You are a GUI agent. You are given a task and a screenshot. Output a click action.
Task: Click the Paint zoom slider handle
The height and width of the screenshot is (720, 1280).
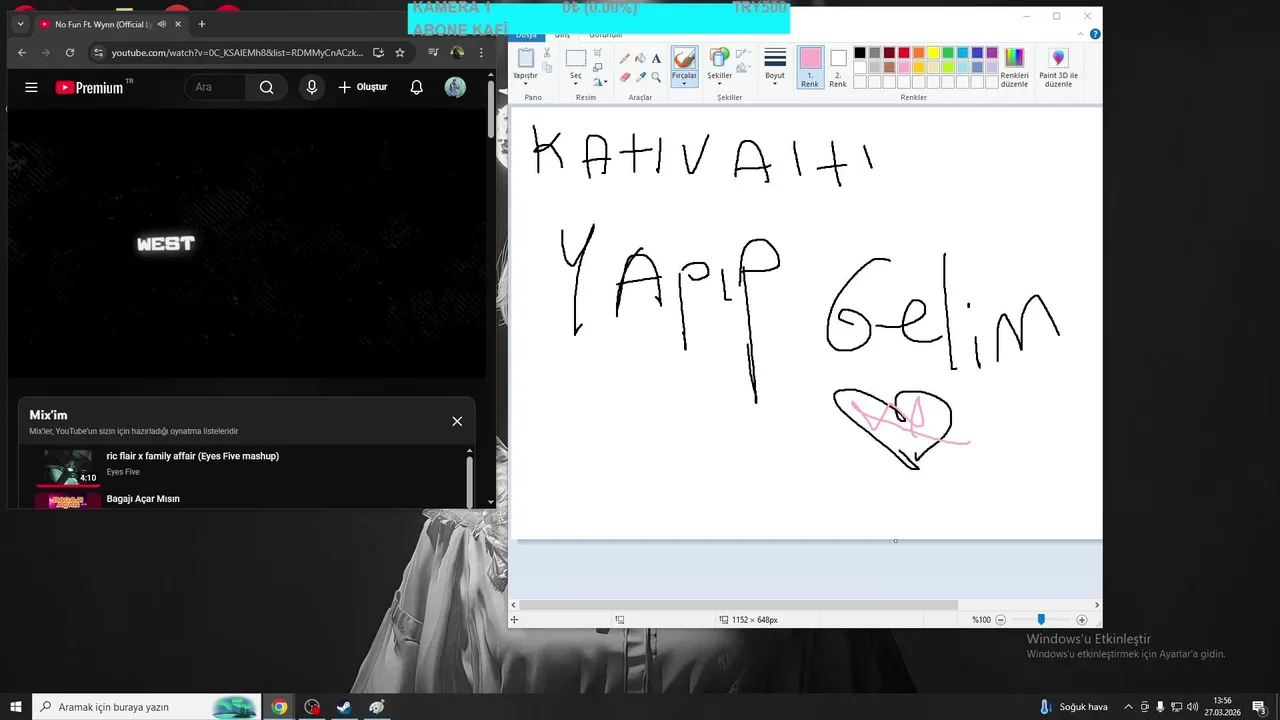pyautogui.click(x=1041, y=620)
